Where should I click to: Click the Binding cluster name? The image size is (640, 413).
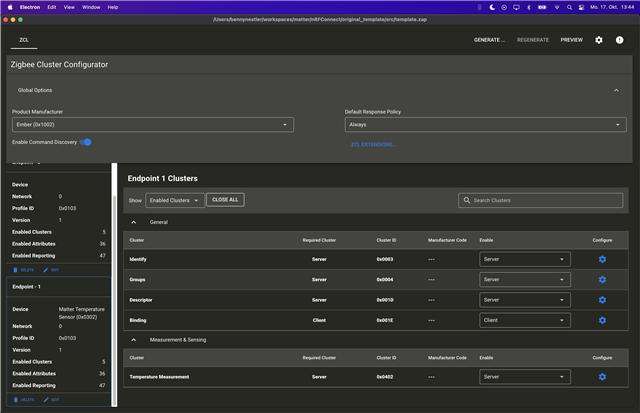coord(138,320)
